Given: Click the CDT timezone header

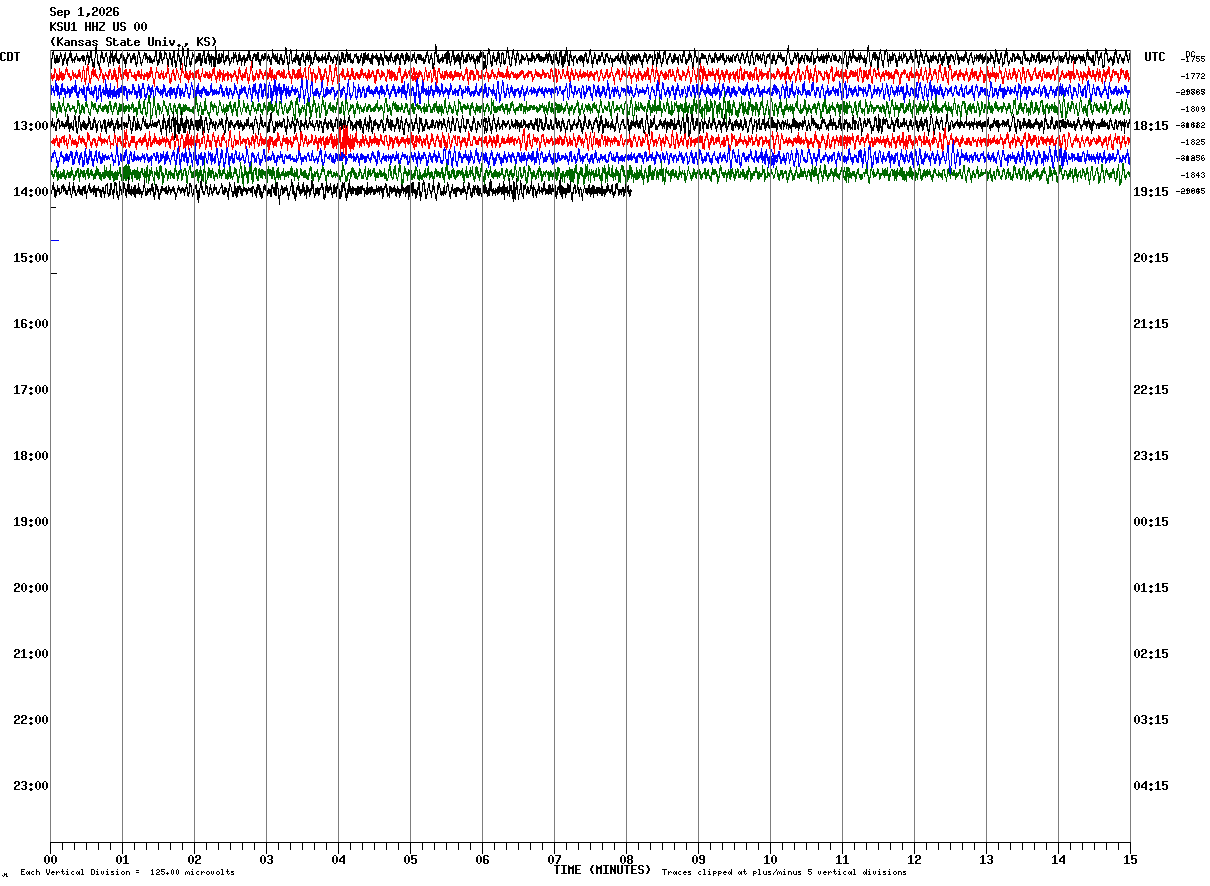Looking at the screenshot, I should click(x=10, y=57).
